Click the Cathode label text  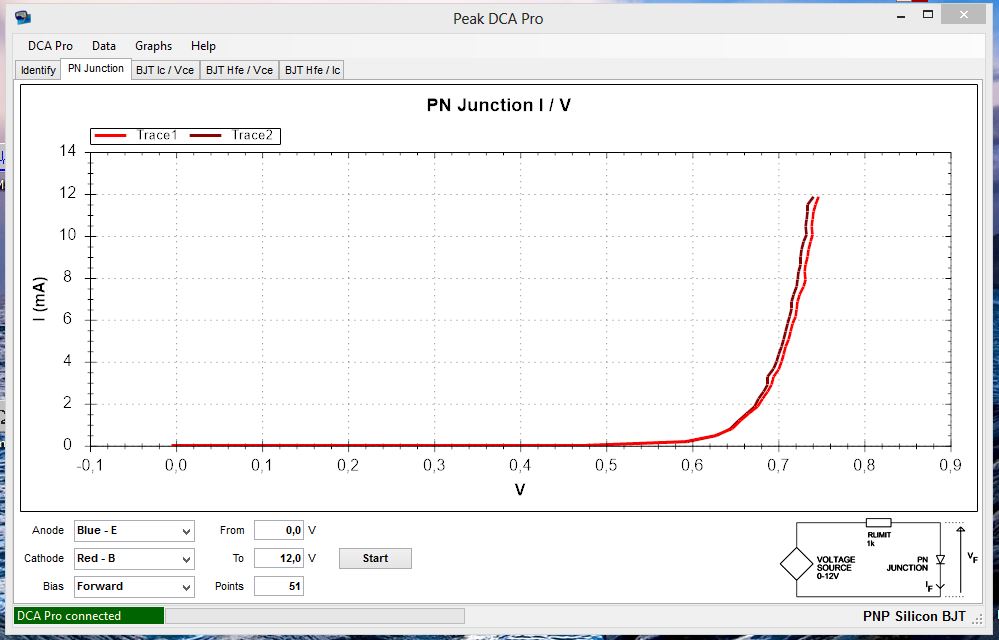tap(44, 558)
